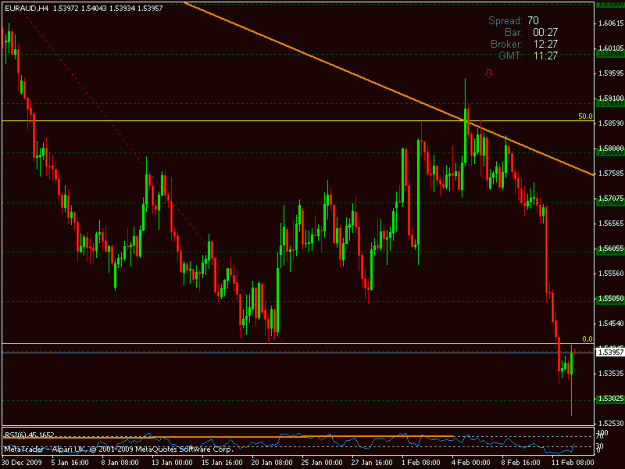Click the 1.59100 price axis label
The height and width of the screenshot is (469, 625).
pyautogui.click(x=610, y=98)
